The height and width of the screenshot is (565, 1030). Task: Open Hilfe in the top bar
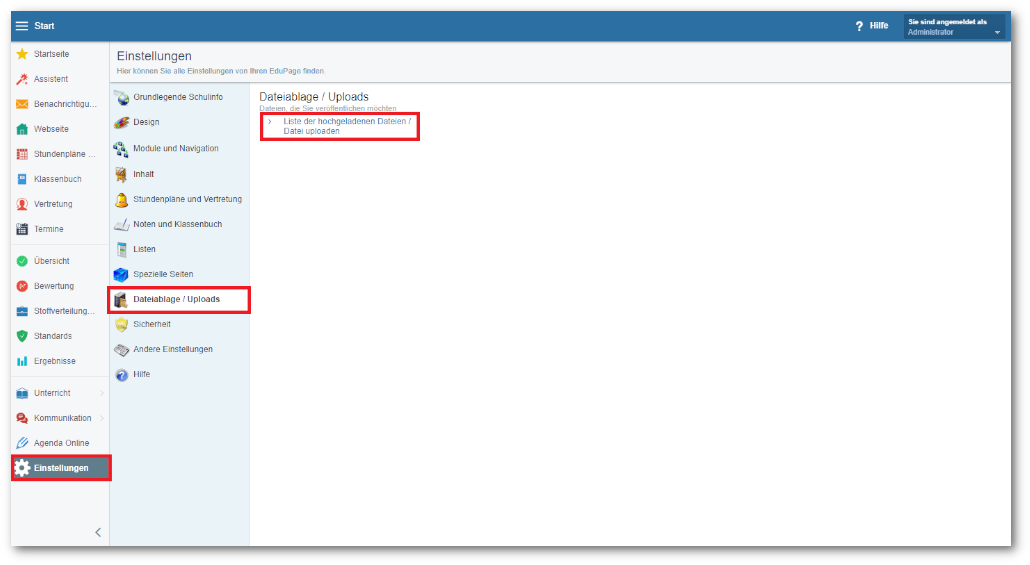[872, 26]
